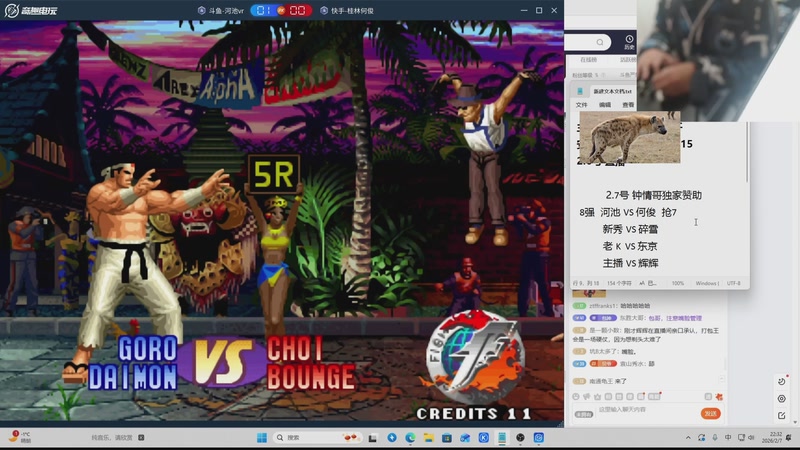Viewport: 800px width, 450px height.
Task: Click the taskbar search box
Action: tap(317, 438)
